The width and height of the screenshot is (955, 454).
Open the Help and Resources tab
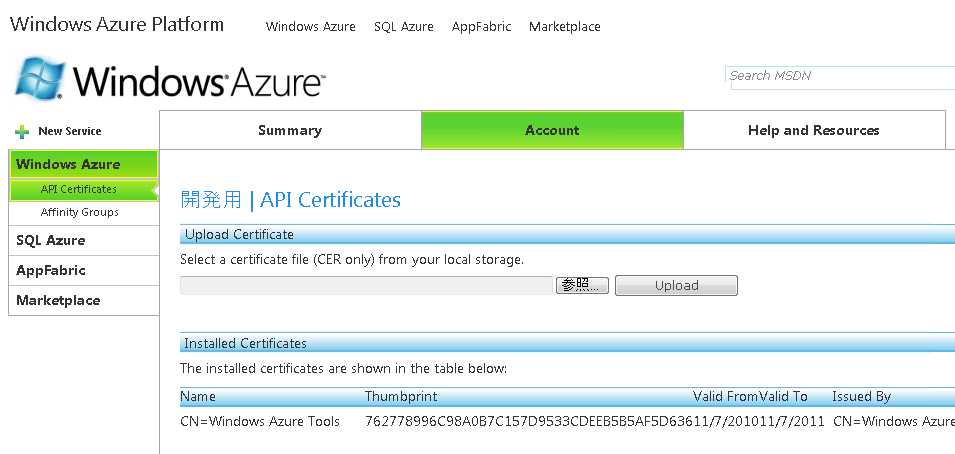pyautogui.click(x=814, y=130)
